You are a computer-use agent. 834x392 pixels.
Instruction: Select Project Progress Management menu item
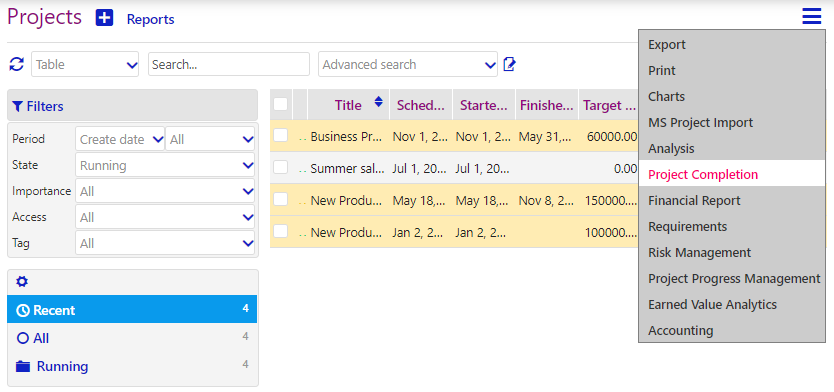tap(732, 278)
